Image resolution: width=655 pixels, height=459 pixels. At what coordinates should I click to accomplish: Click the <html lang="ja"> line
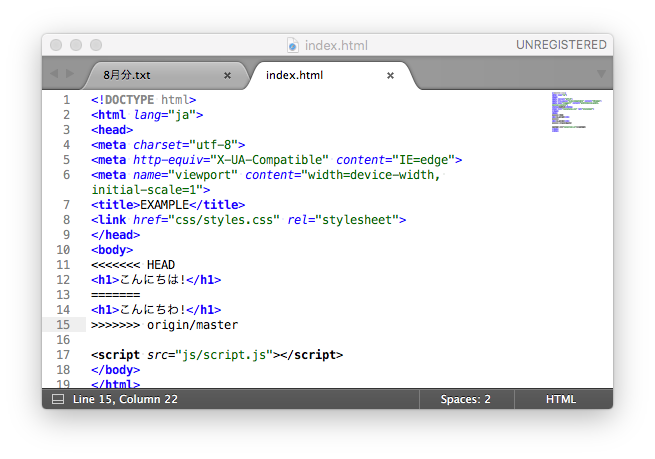(x=147, y=115)
